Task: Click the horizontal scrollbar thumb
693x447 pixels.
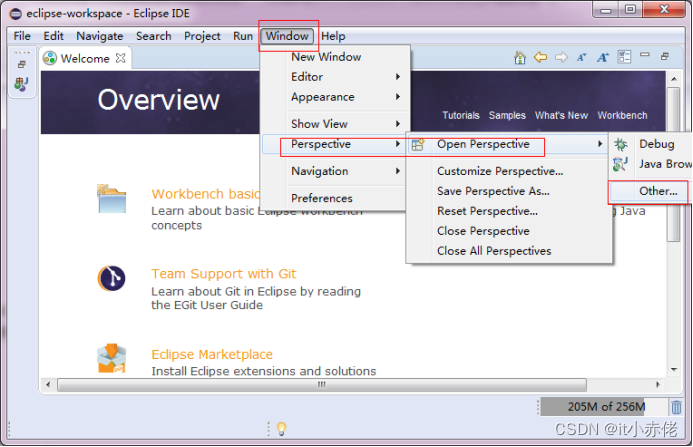Action: (322, 385)
